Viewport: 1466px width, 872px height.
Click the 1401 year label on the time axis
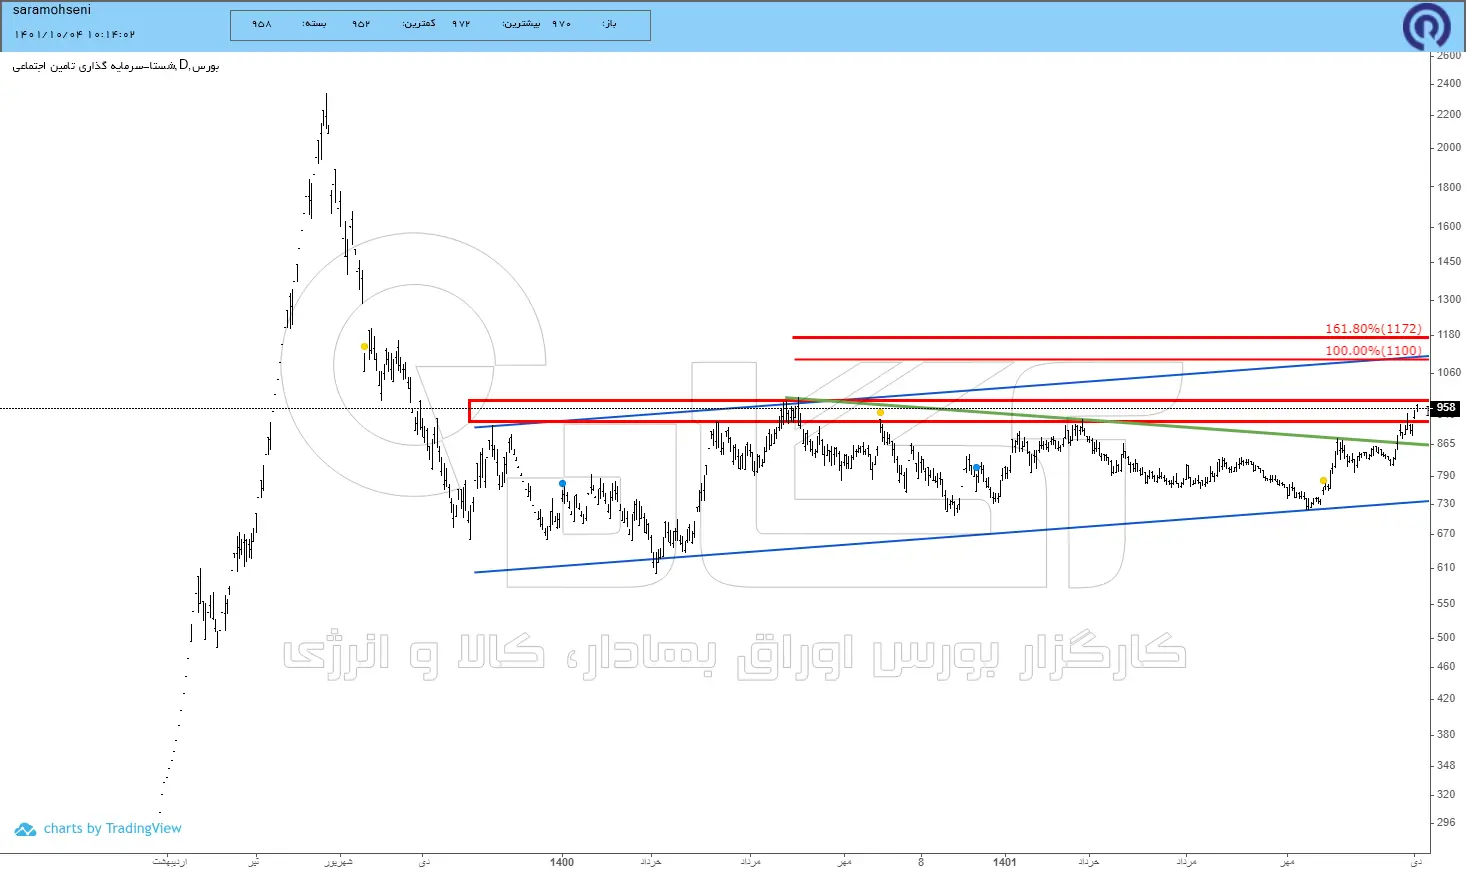click(x=1005, y=862)
